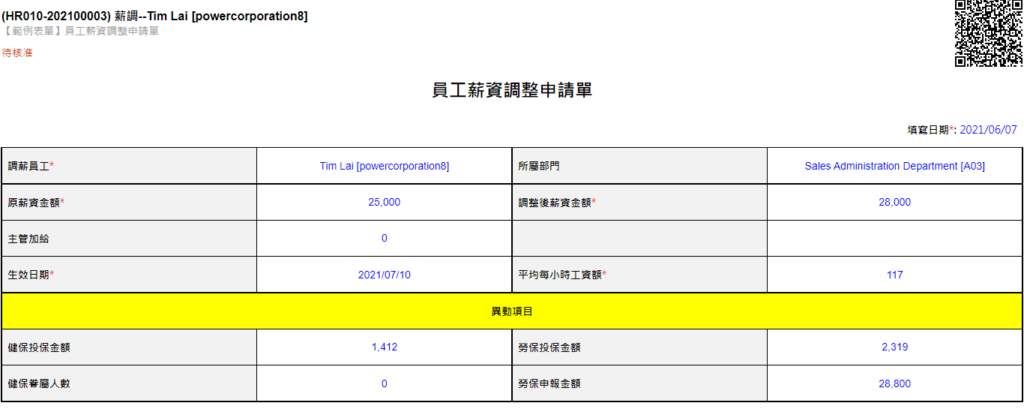Open the Tim Lai [powercorporation8] employee link
The height and width of the screenshot is (415, 1024).
click(x=384, y=166)
